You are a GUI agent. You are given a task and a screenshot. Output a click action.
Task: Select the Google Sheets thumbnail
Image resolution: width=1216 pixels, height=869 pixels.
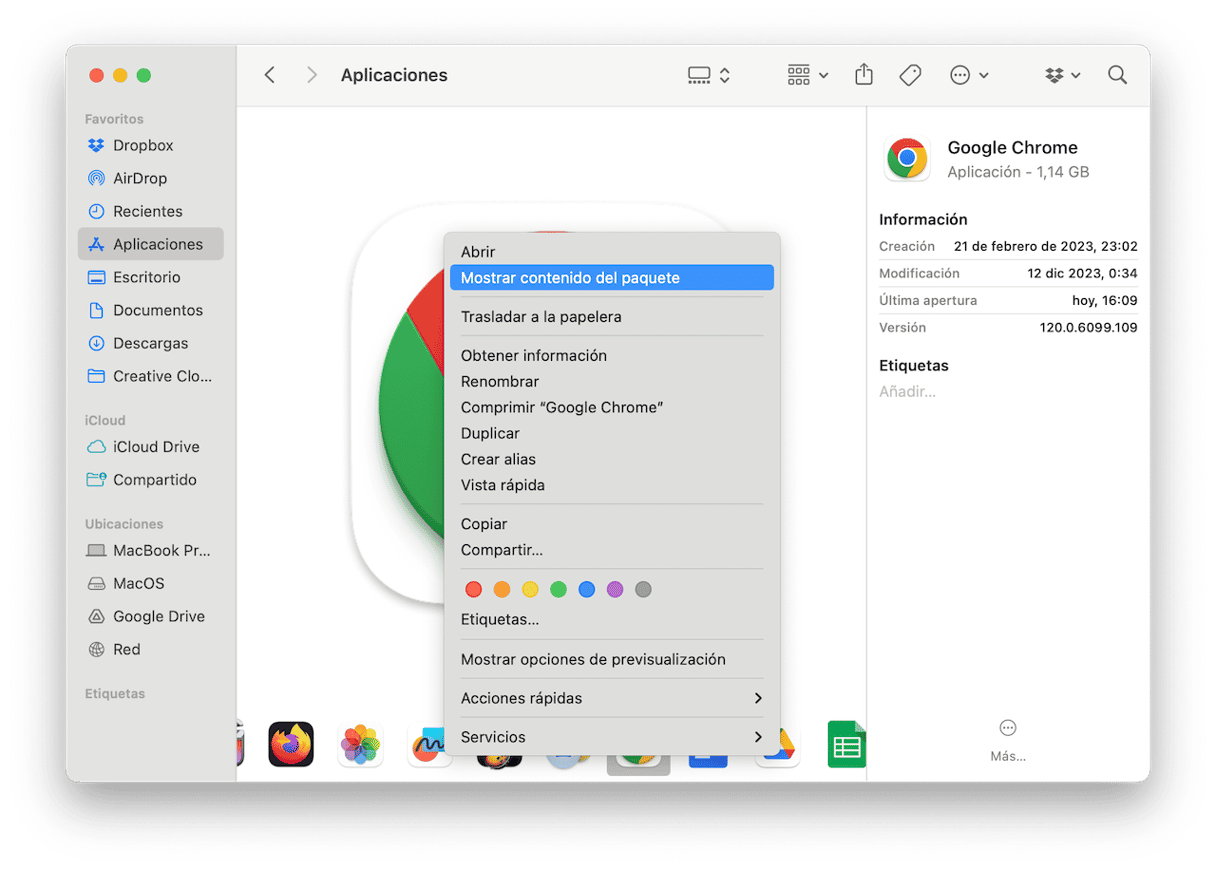pyautogui.click(x=846, y=745)
